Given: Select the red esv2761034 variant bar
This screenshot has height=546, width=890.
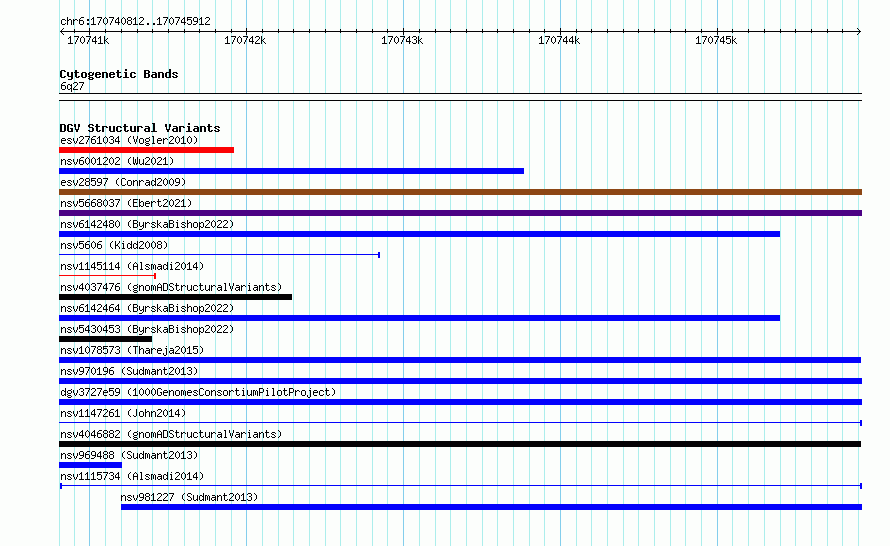Looking at the screenshot, I should pyautogui.click(x=146, y=150).
